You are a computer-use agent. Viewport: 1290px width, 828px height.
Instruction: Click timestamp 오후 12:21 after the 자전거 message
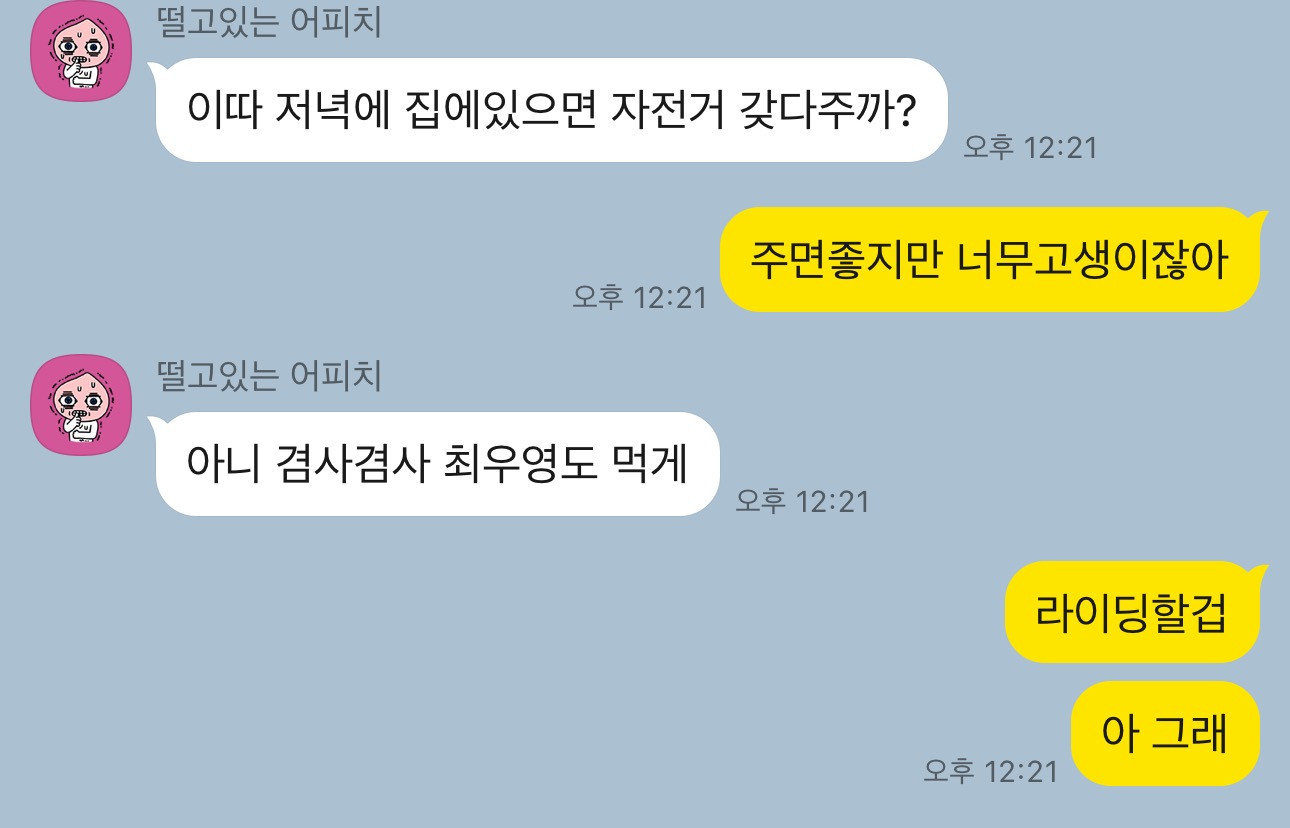[x=1030, y=148]
